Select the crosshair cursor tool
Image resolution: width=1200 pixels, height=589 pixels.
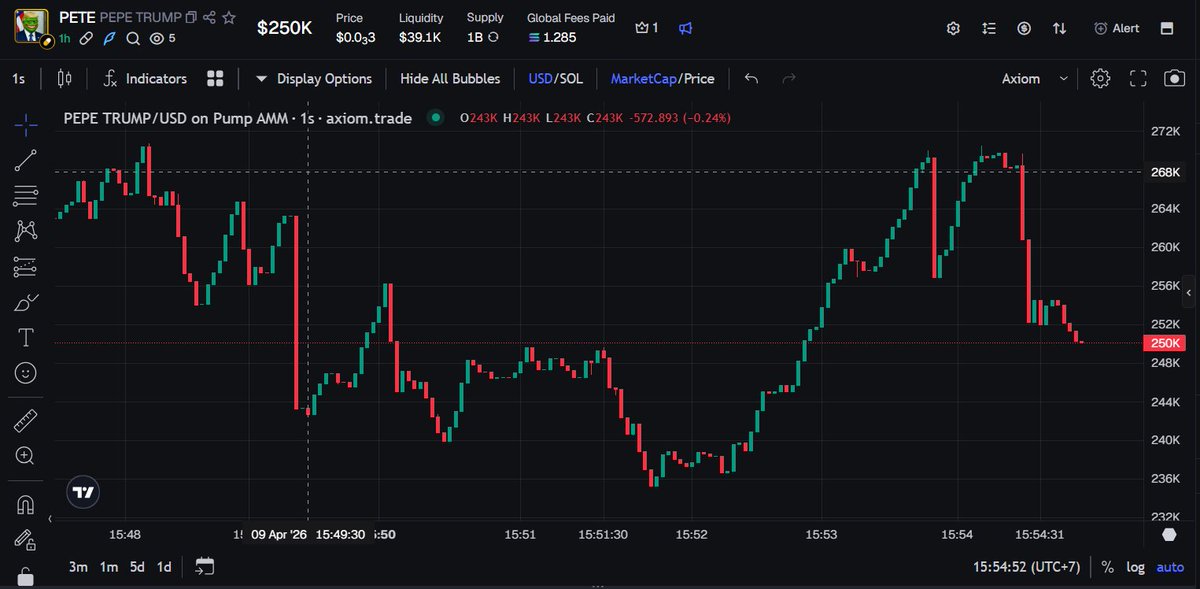(x=26, y=123)
